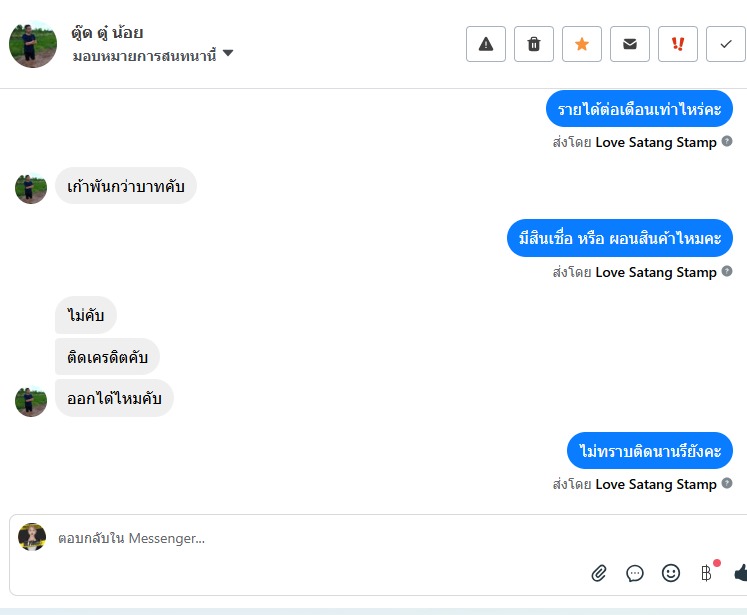747x615 pixels.
Task: Click the blue message รายได้ต่อเดือนเท่าไหร่คะ
Action: click(x=639, y=109)
